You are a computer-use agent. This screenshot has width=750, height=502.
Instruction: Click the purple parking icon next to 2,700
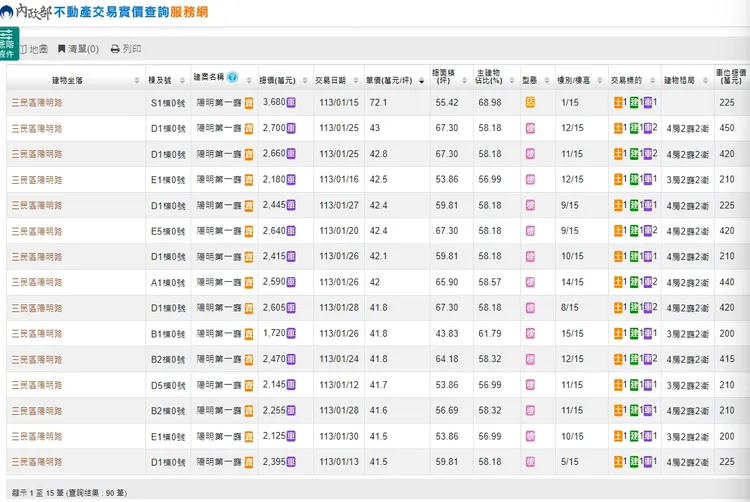tap(291, 128)
